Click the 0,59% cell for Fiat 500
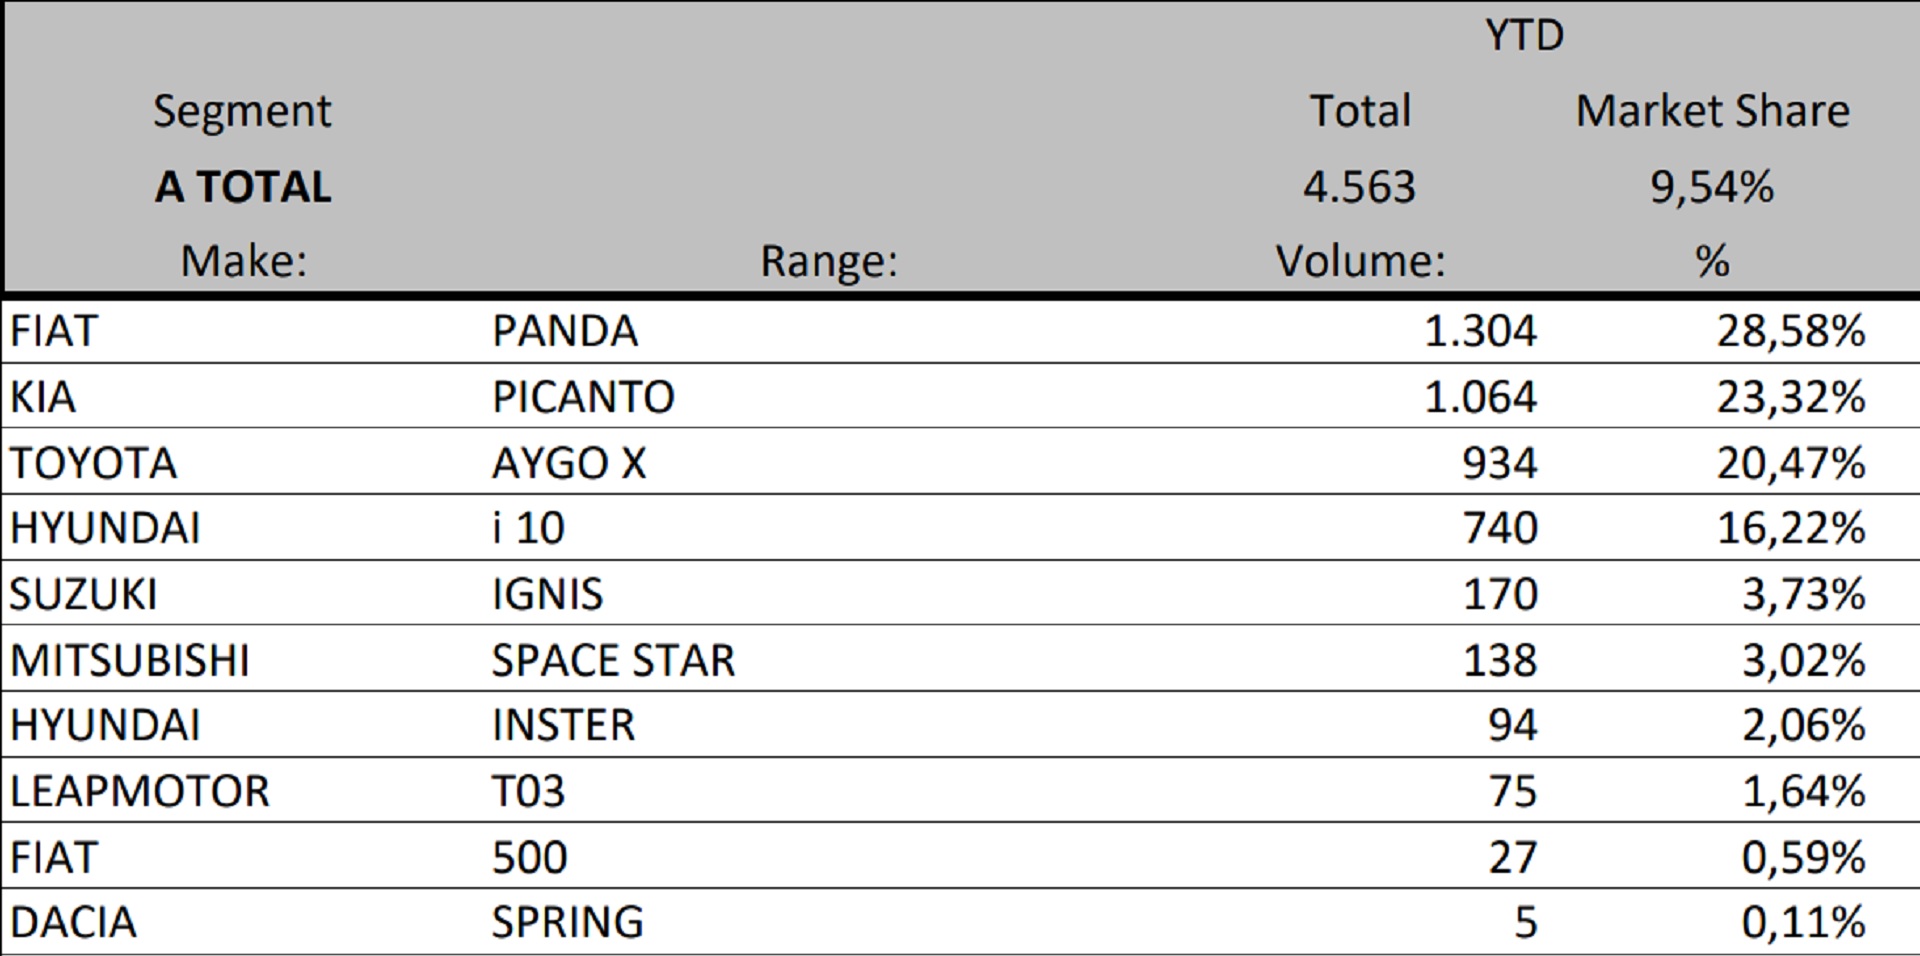This screenshot has width=1920, height=956. pos(1803,857)
